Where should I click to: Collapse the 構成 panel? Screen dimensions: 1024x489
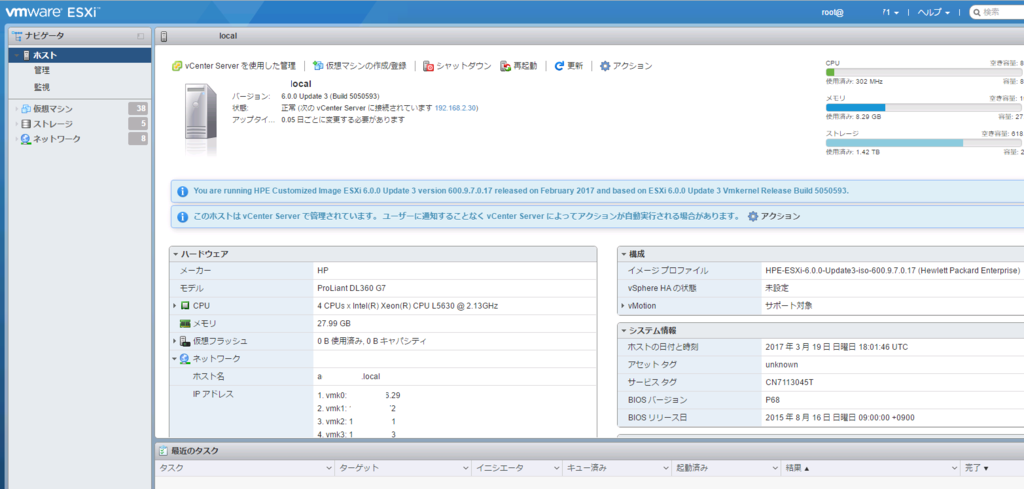point(624,254)
